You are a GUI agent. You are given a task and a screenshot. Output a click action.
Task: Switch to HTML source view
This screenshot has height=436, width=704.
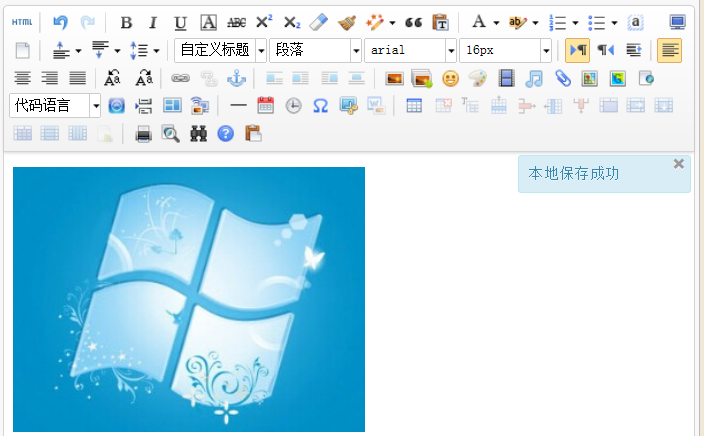point(22,22)
